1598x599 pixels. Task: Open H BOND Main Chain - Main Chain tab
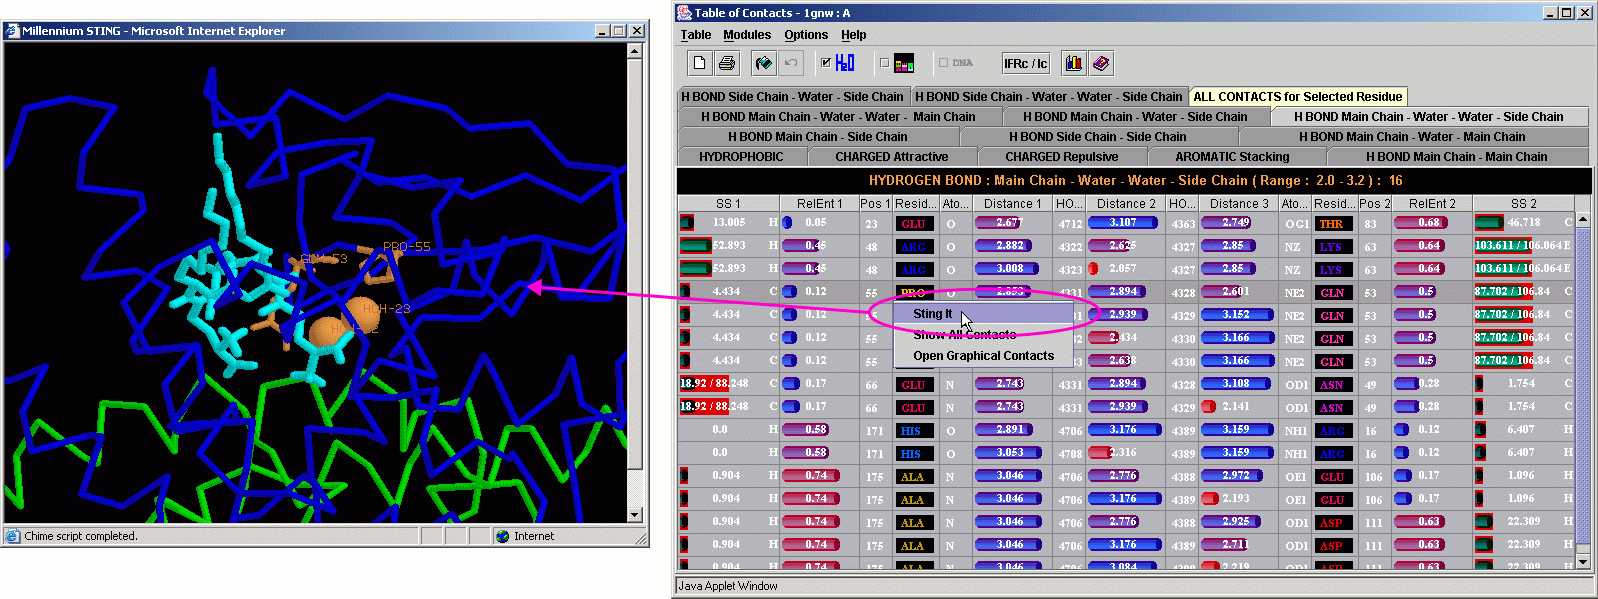pos(1457,156)
